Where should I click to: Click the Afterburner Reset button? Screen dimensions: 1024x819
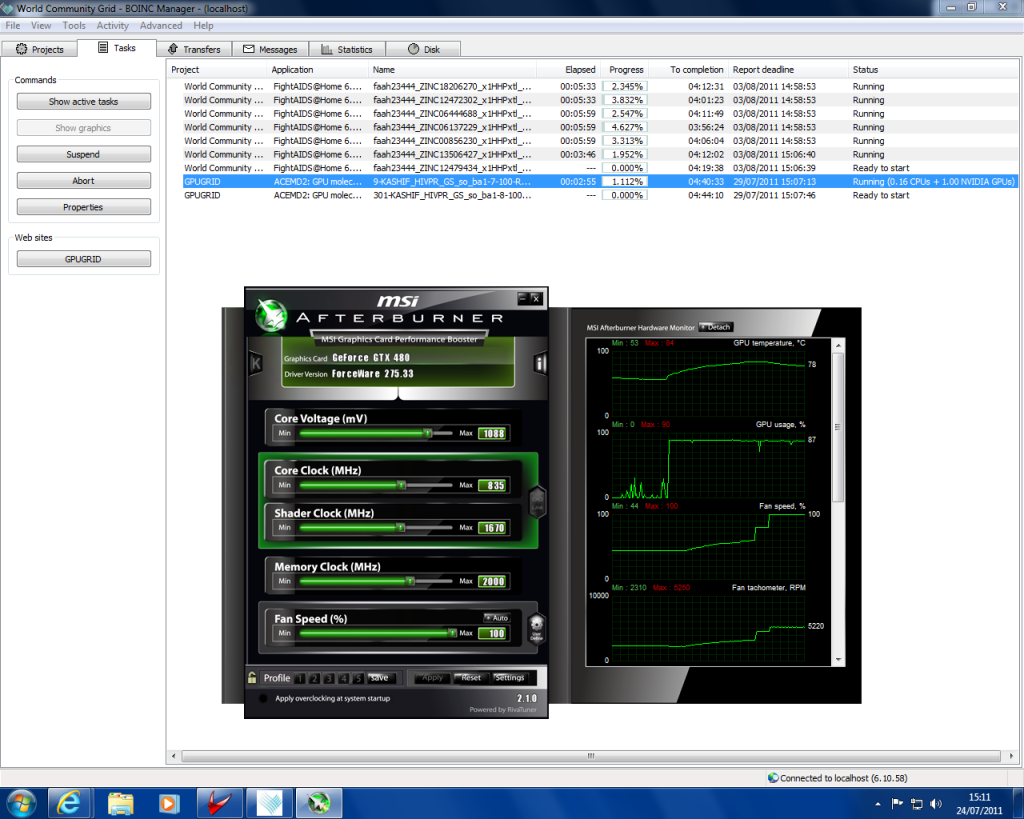tap(470, 678)
